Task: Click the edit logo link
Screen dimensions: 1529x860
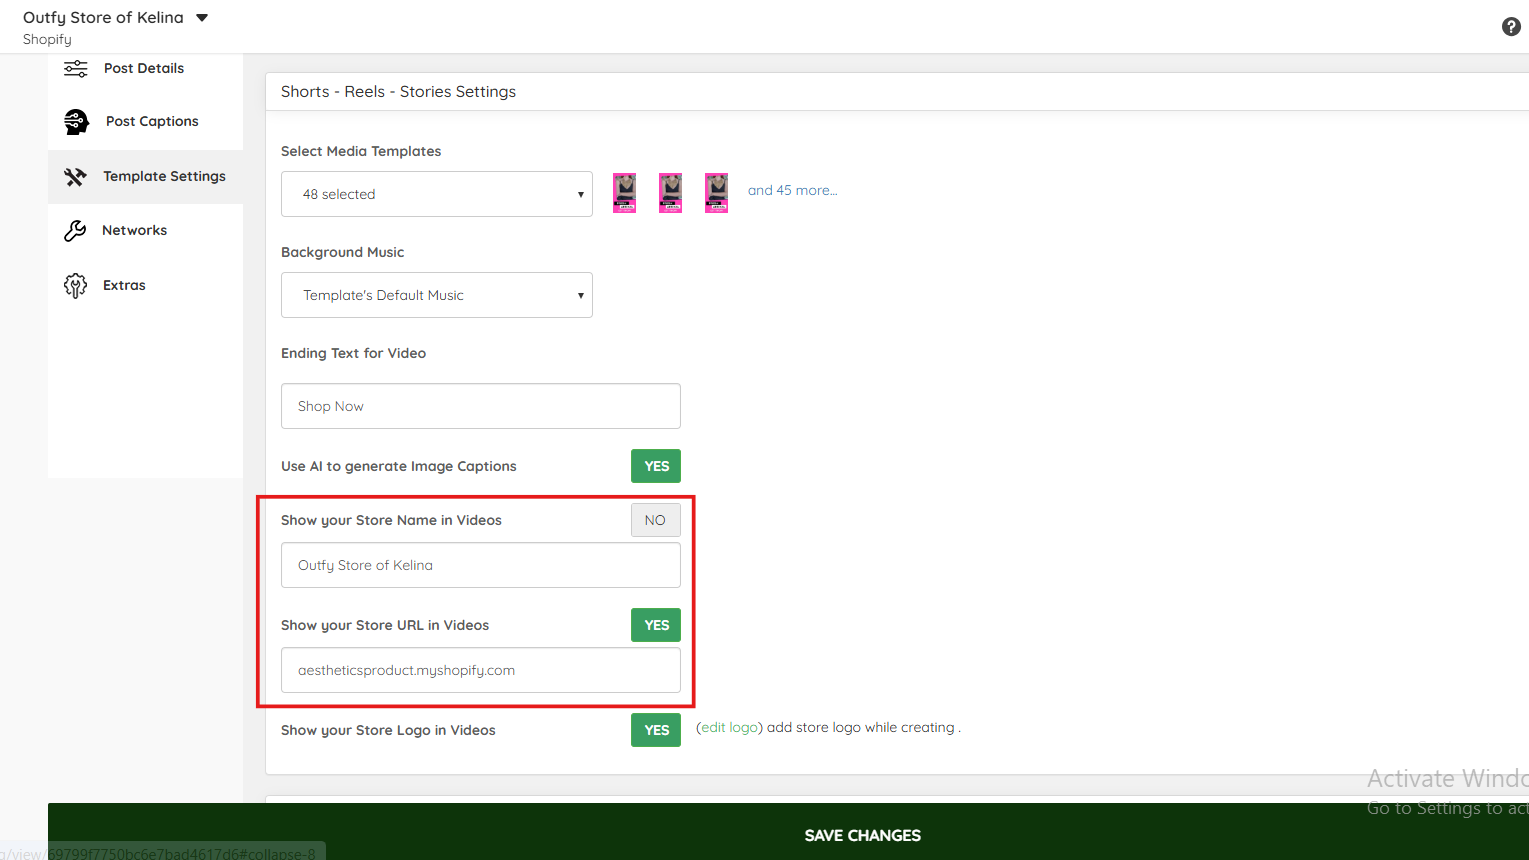Action: coord(729,727)
